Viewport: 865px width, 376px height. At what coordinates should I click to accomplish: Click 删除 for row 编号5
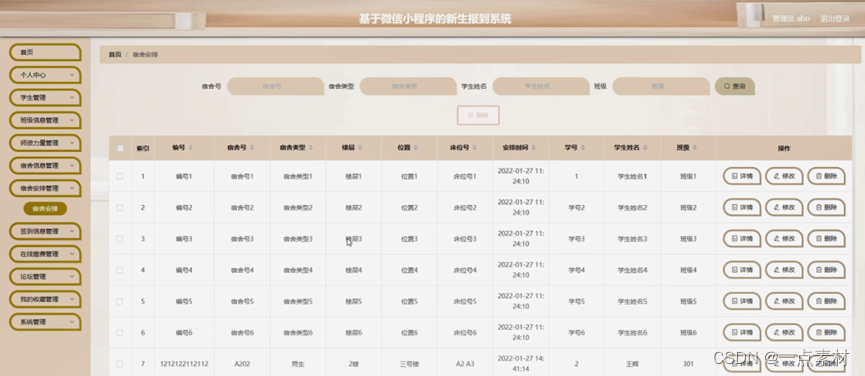point(826,302)
